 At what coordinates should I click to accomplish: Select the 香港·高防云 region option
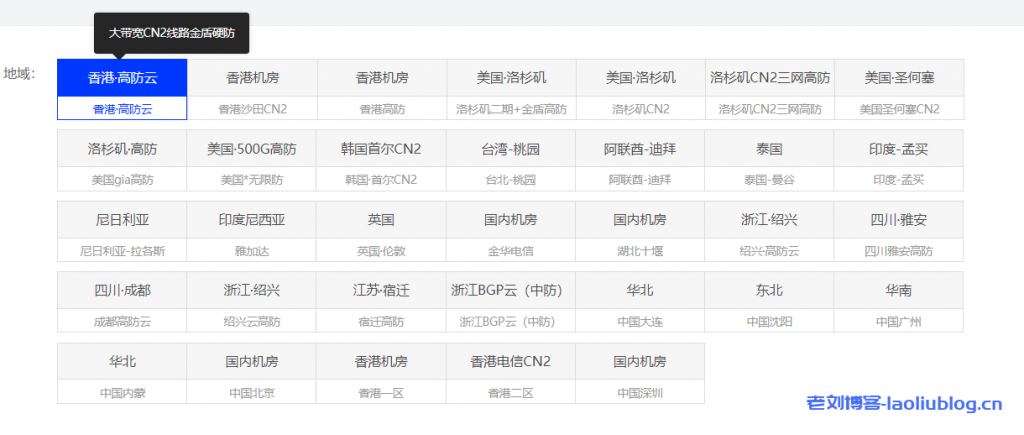(x=122, y=89)
